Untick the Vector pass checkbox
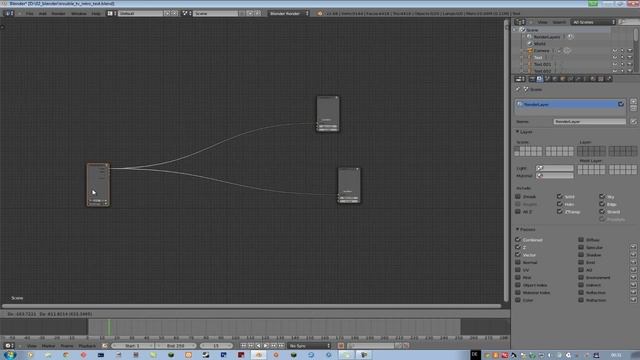Image resolution: width=640 pixels, height=360 pixels. point(518,255)
